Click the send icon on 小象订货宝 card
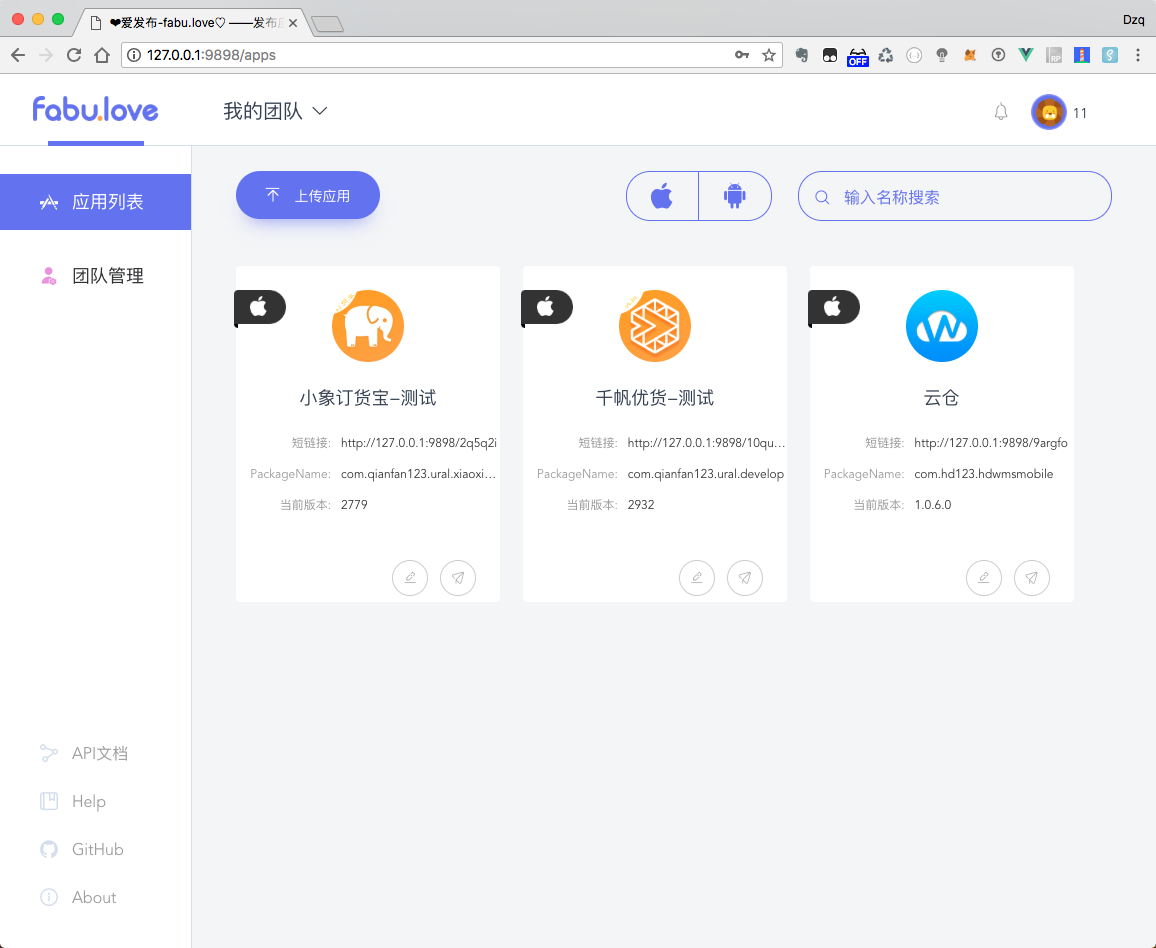This screenshot has height=948, width=1156. pos(458,577)
